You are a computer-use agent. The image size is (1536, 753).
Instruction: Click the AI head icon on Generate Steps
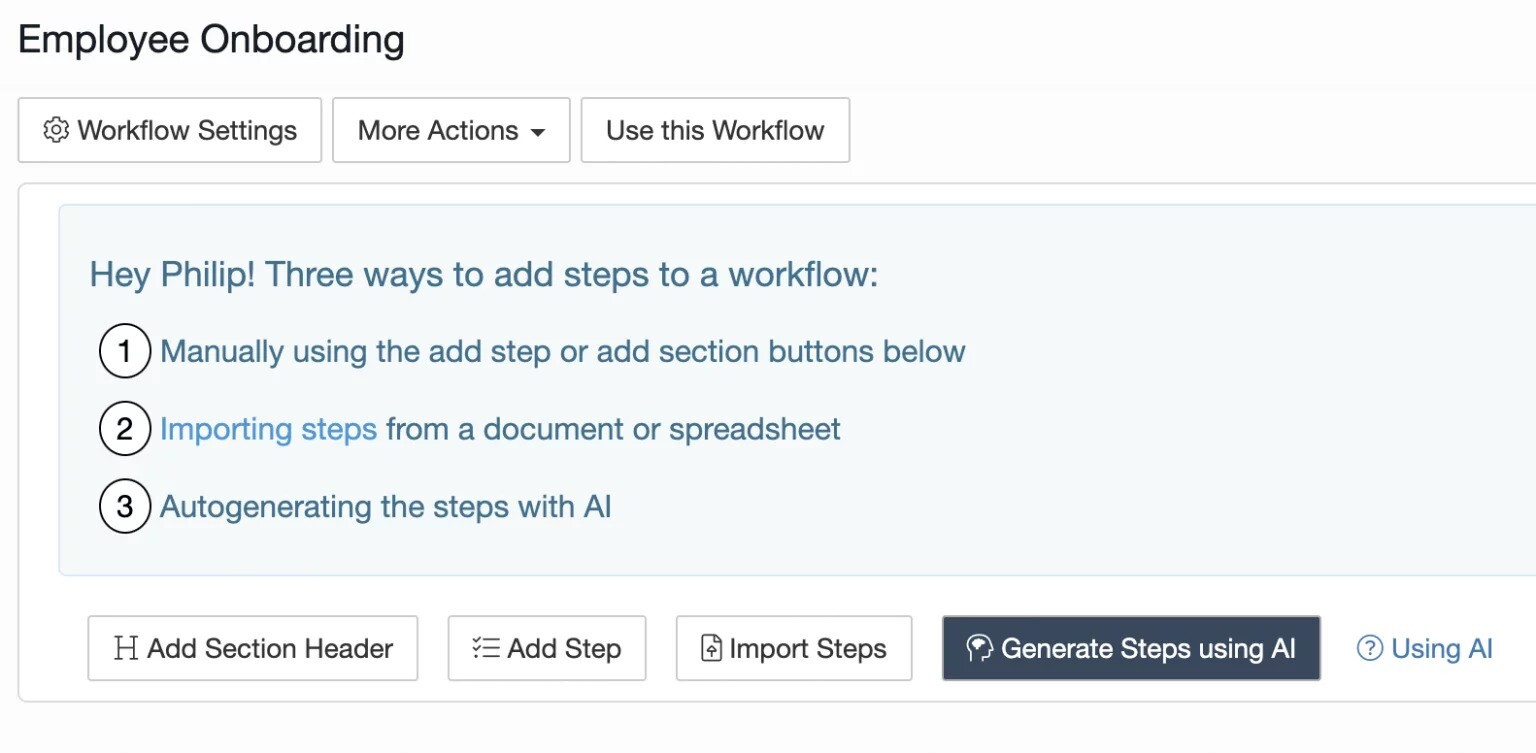pos(979,649)
